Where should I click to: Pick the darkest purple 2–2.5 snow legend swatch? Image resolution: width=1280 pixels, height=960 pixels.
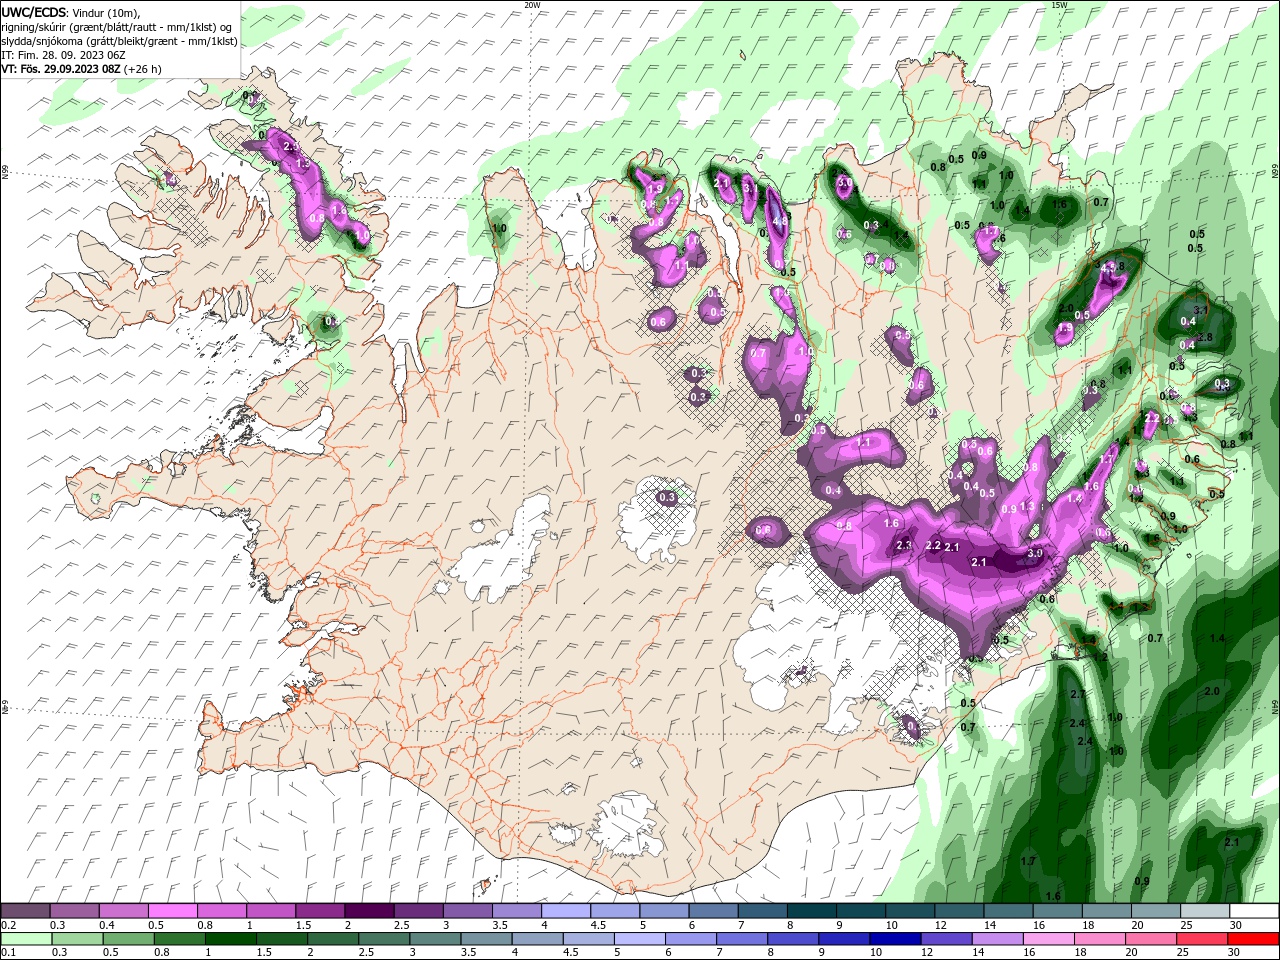pos(369,911)
